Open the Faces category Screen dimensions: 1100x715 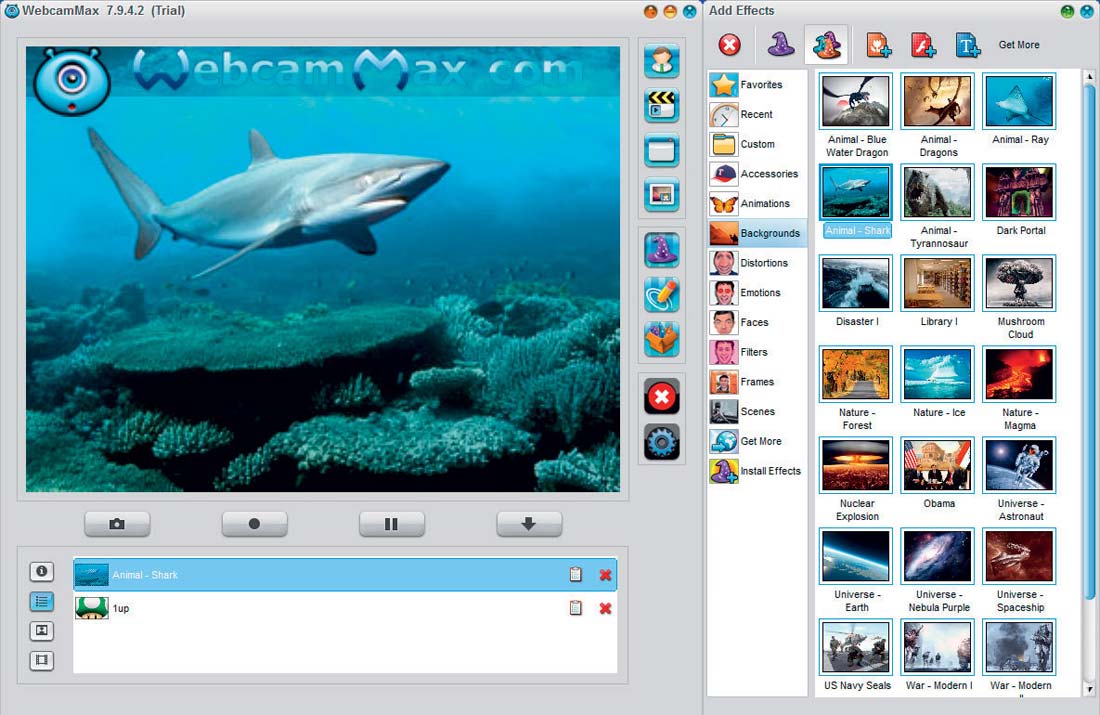click(757, 323)
